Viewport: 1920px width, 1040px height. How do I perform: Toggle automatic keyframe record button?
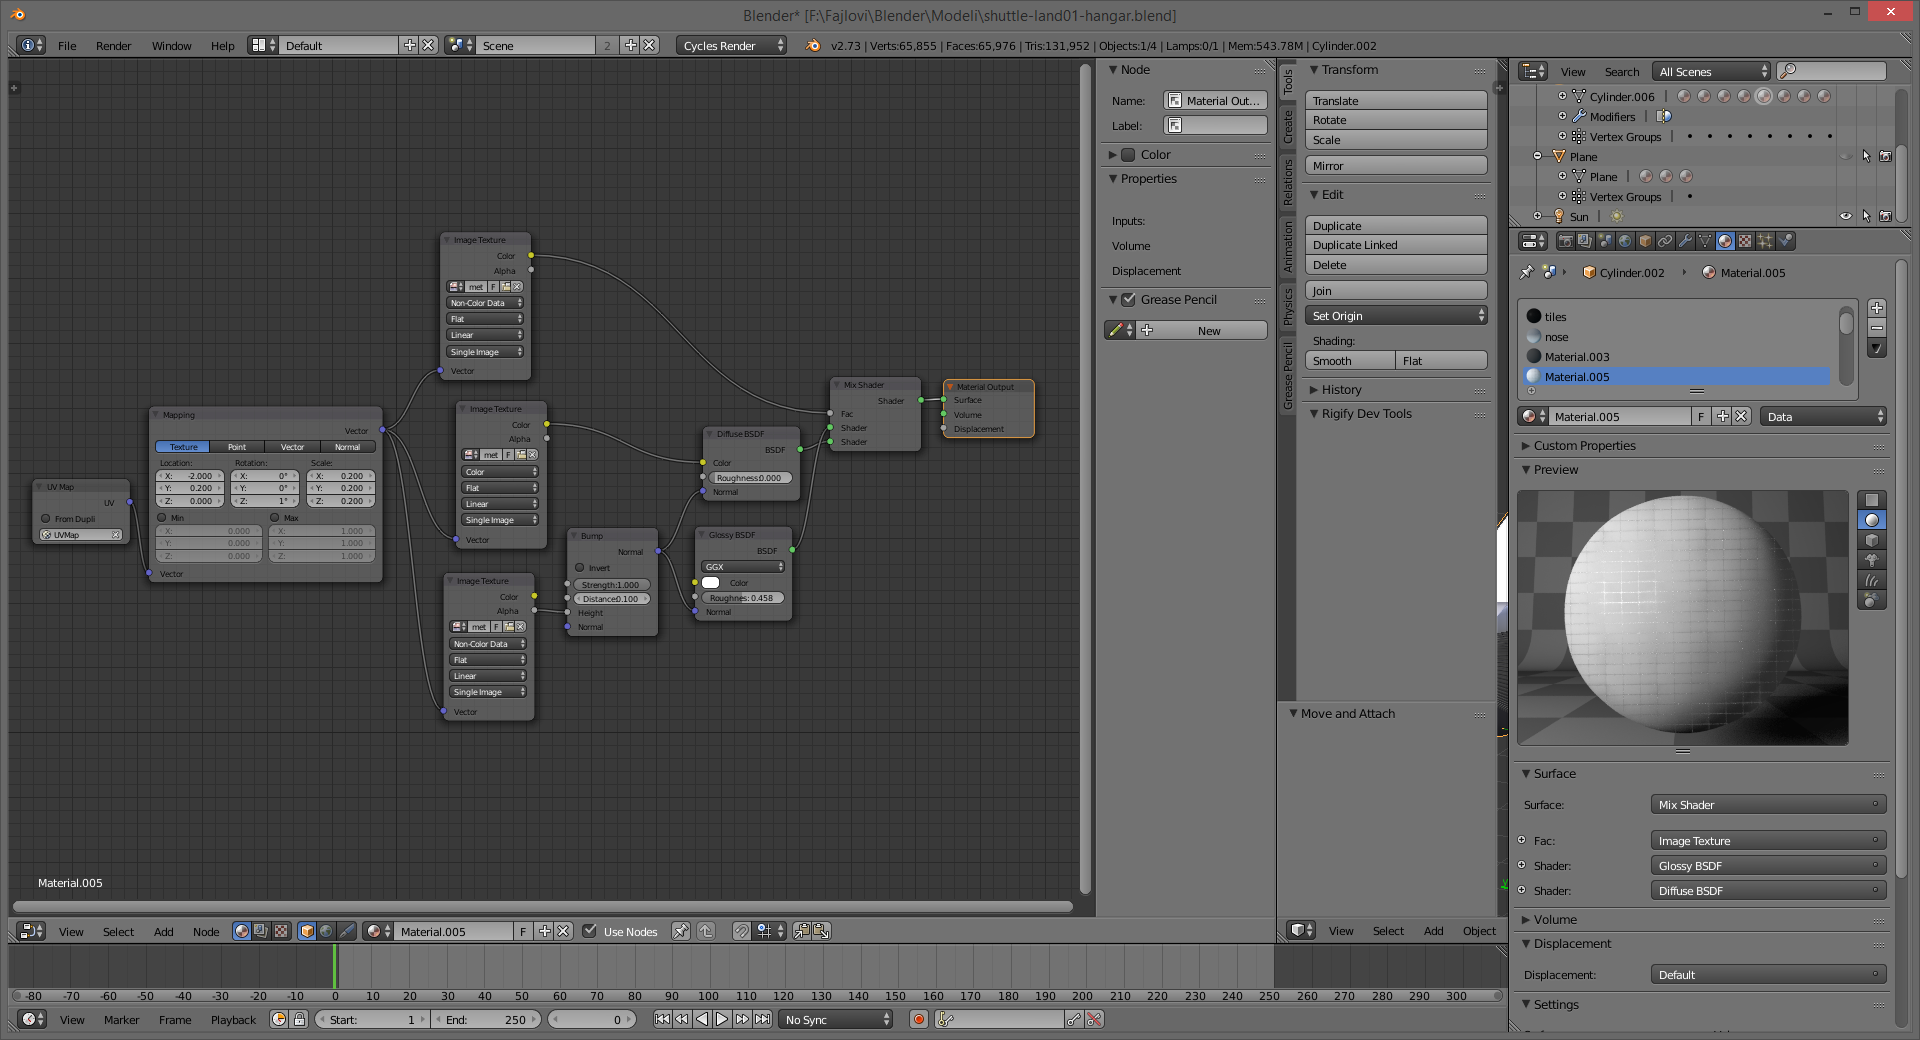[919, 1019]
